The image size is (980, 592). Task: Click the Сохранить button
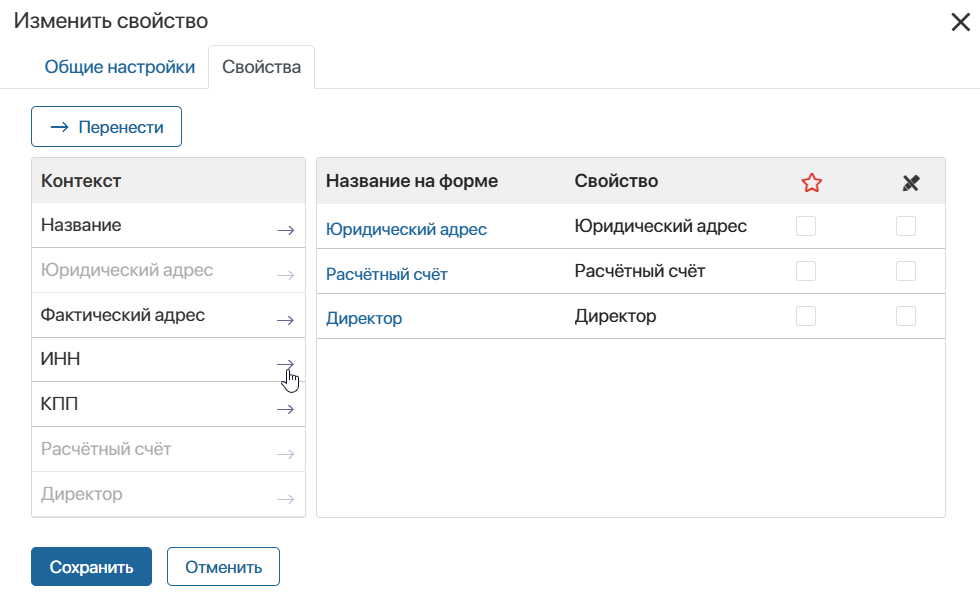tap(91, 566)
